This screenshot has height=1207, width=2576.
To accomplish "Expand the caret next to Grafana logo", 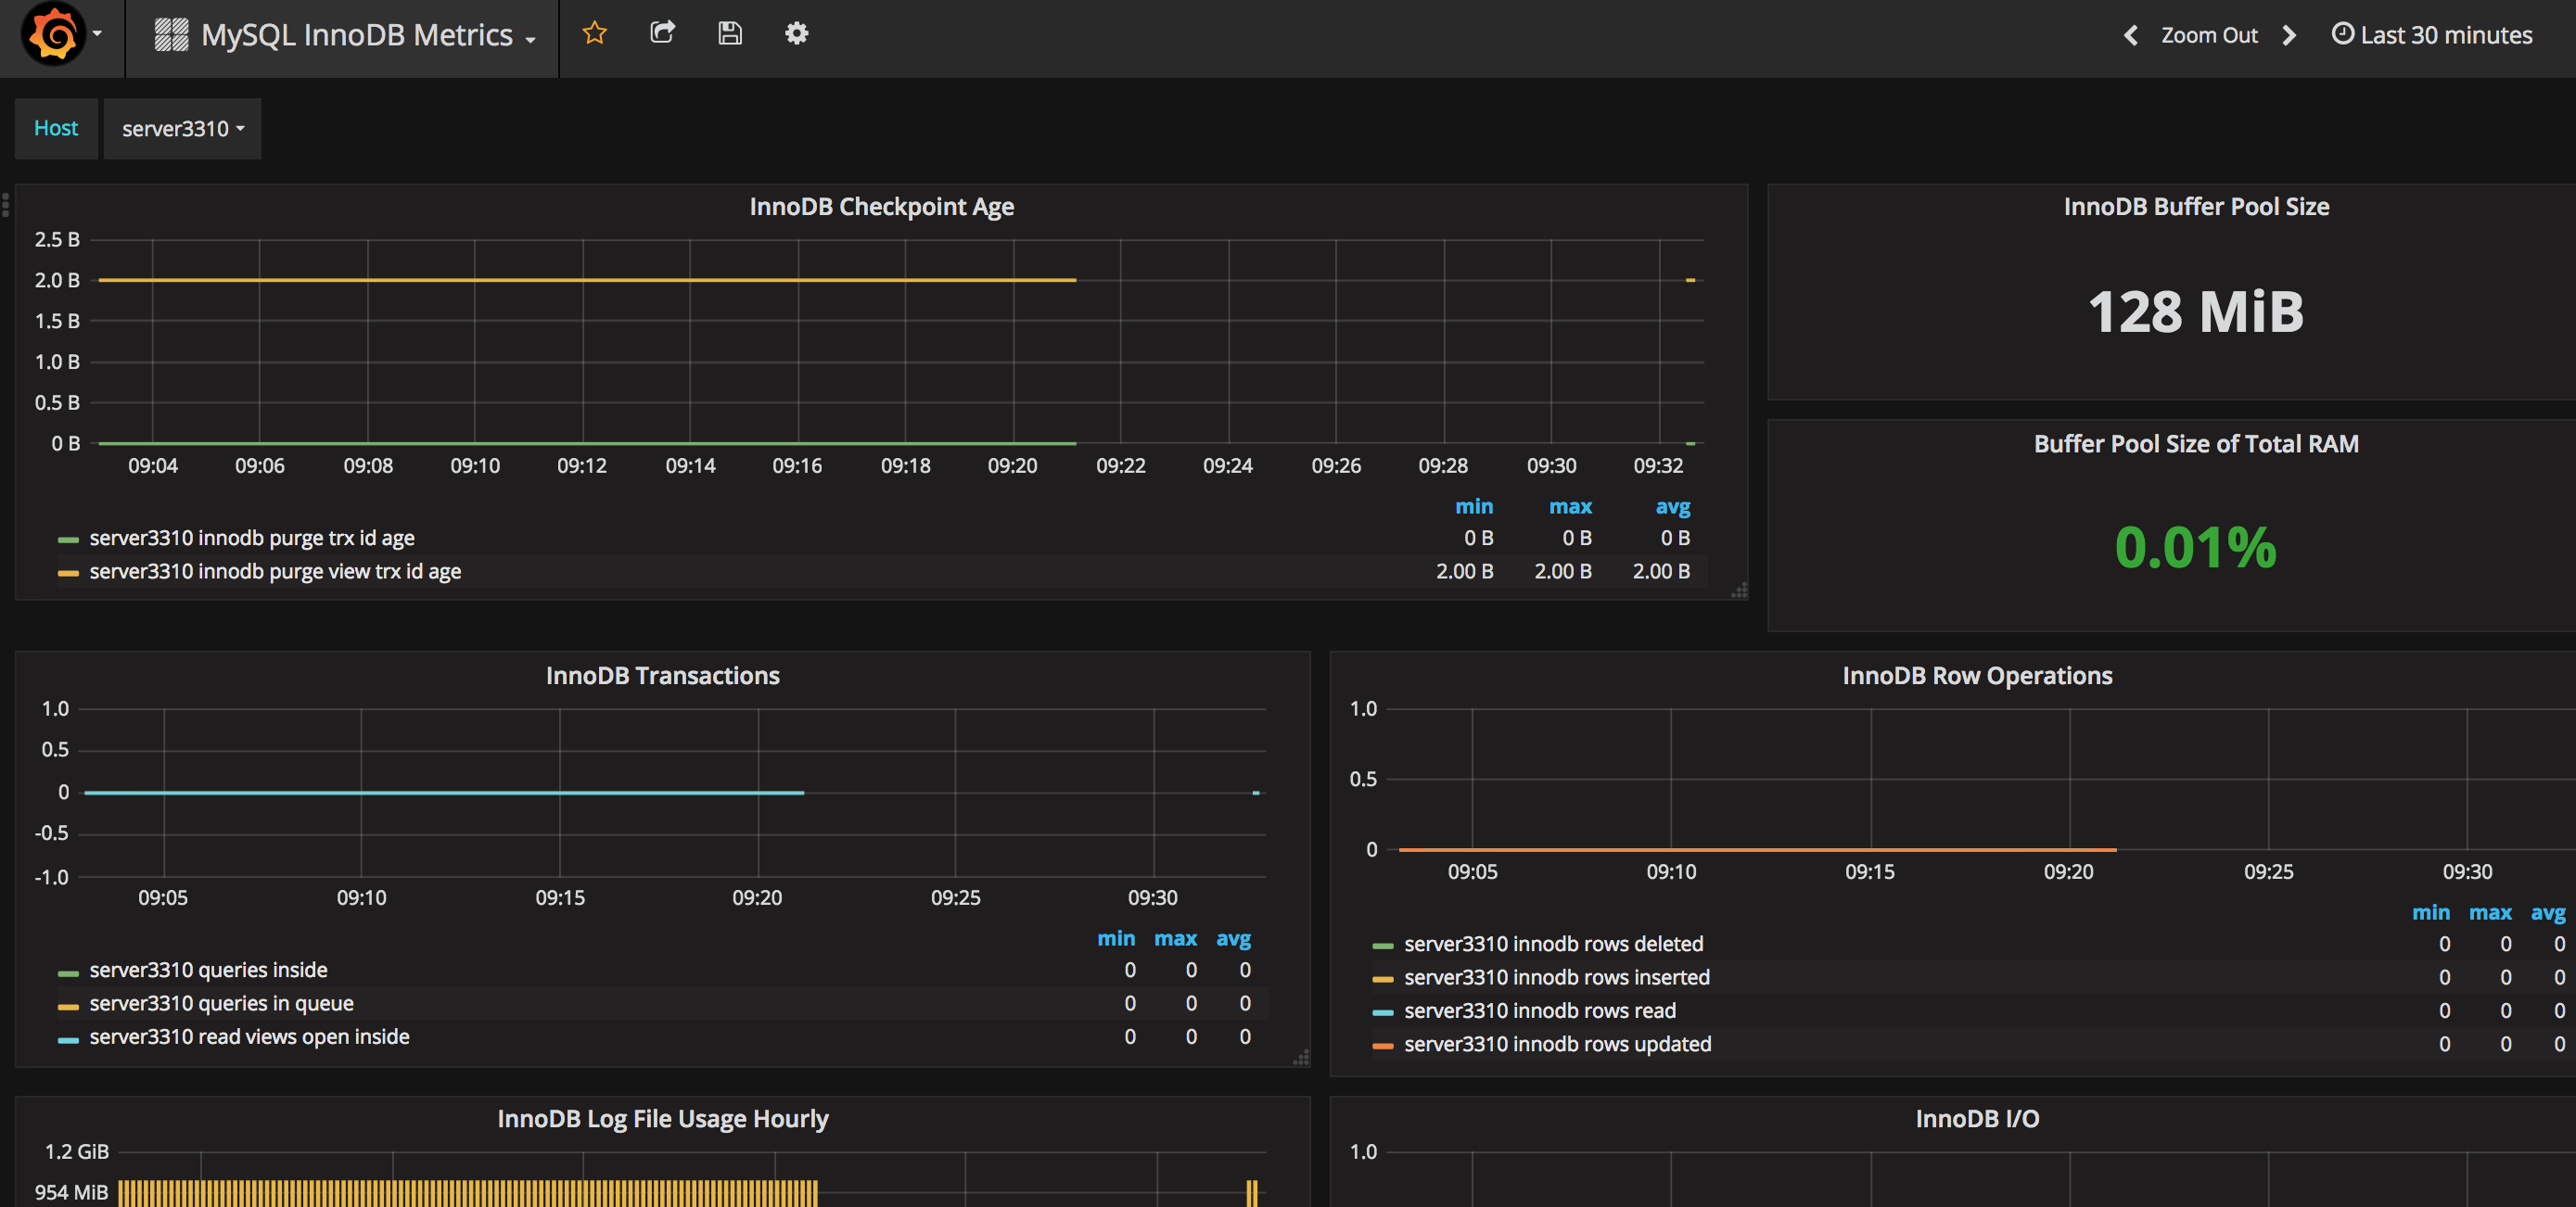I will click(x=97, y=34).
